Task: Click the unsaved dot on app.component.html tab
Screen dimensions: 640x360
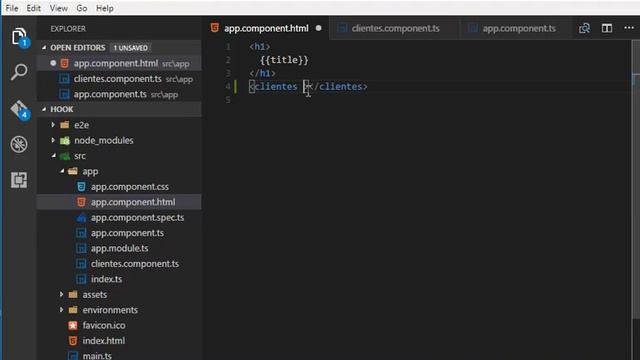Action: [318, 28]
